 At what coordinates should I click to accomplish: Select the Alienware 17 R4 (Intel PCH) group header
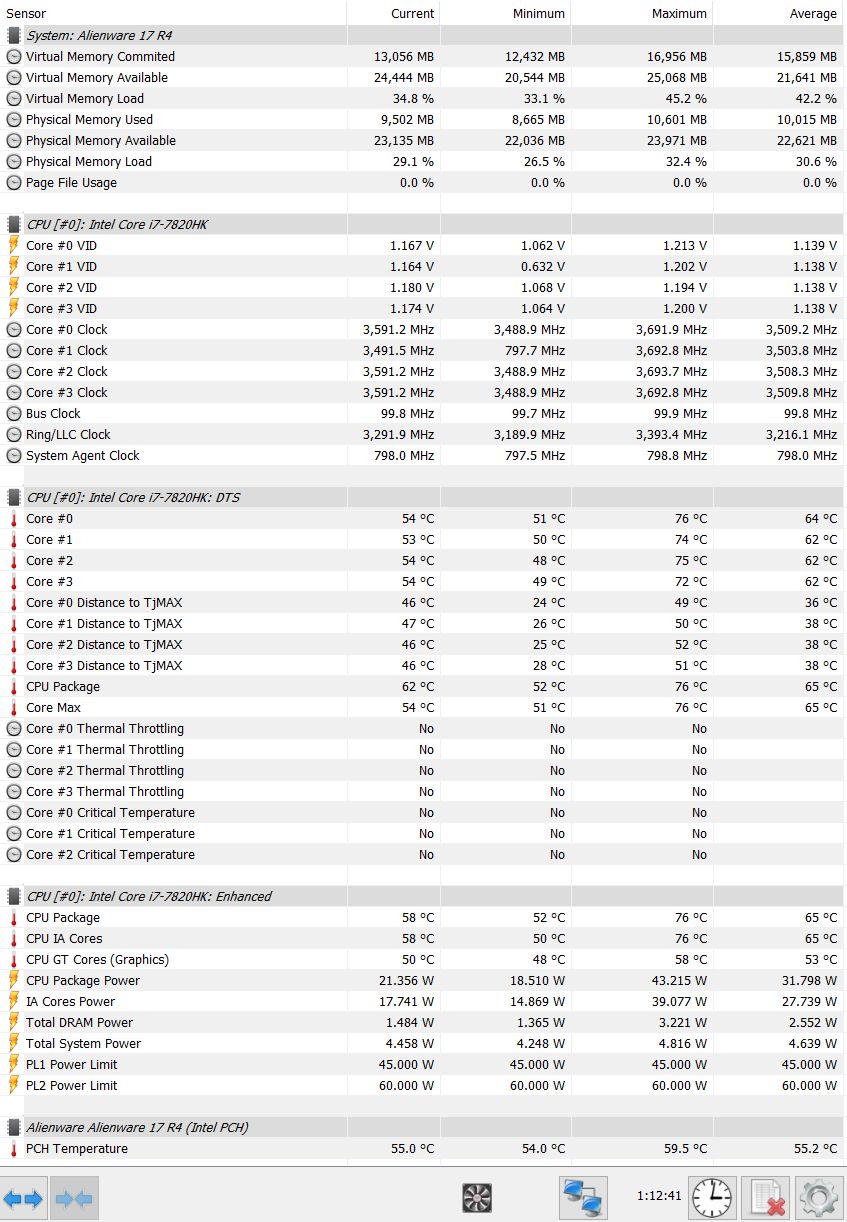click(137, 1128)
